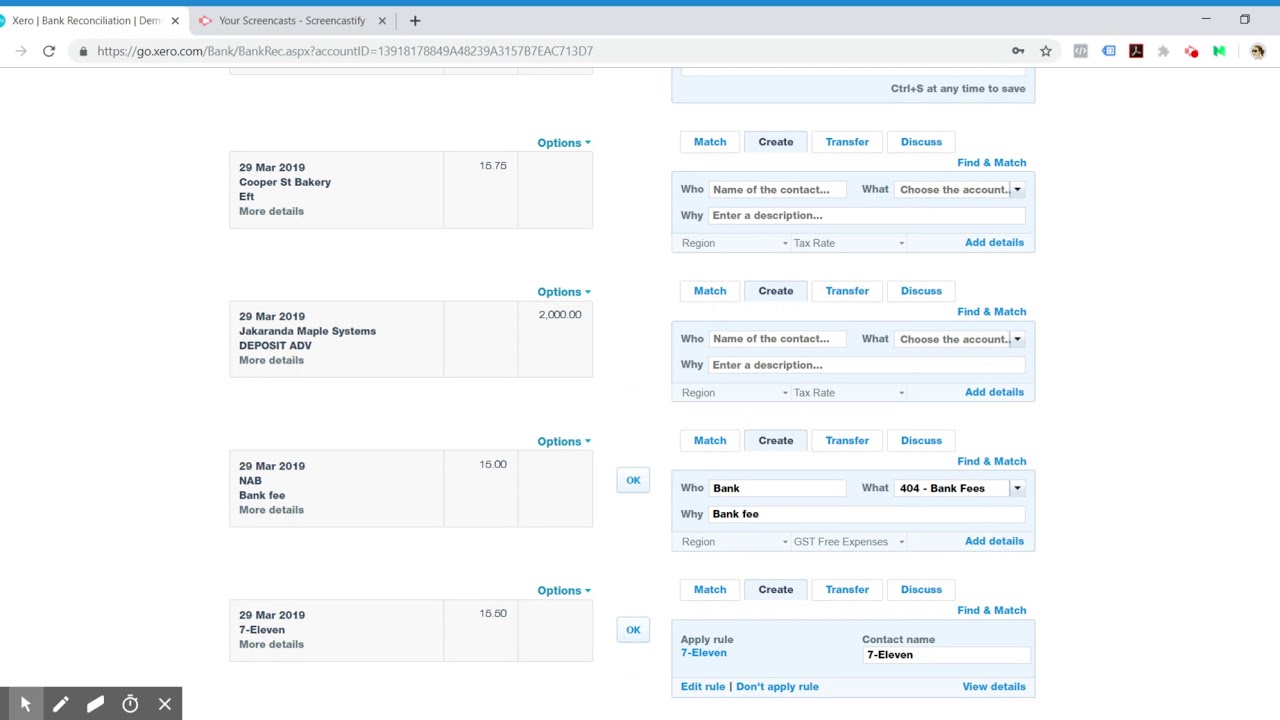Show More details for NAB transaction
The width and height of the screenshot is (1280, 720).
271,510
